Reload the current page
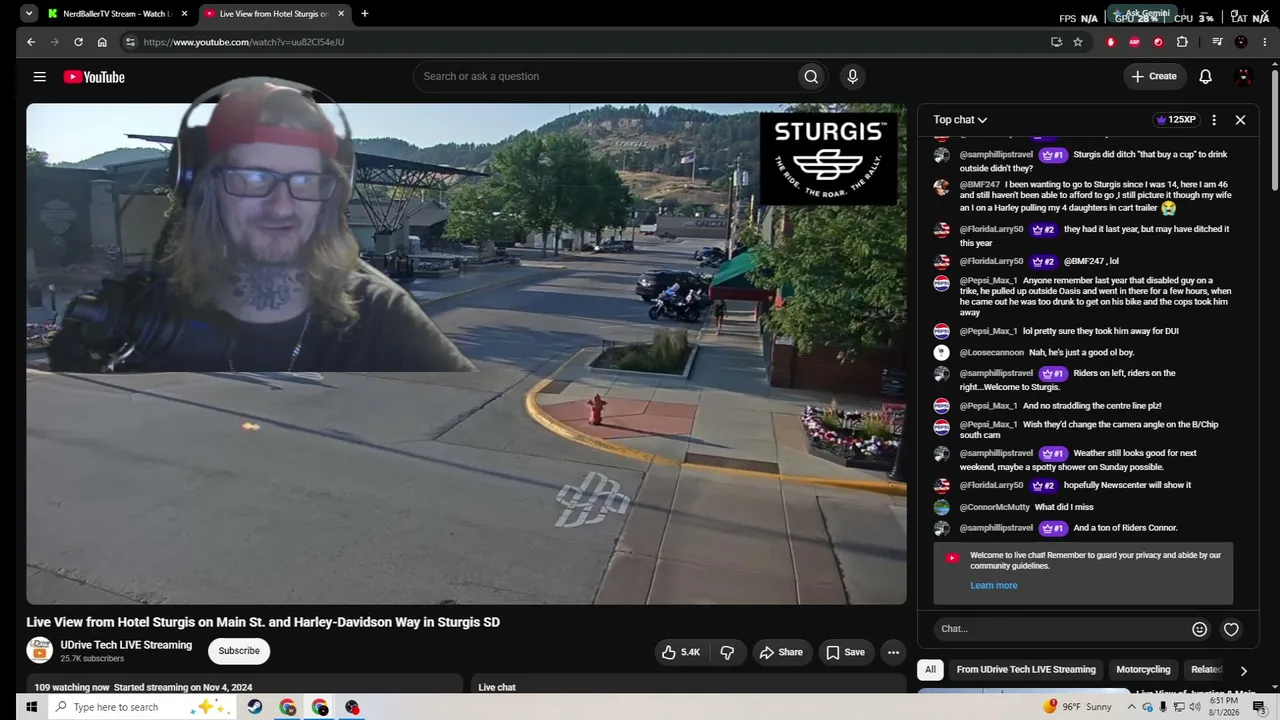Viewport: 1280px width, 720px height. coord(78,42)
